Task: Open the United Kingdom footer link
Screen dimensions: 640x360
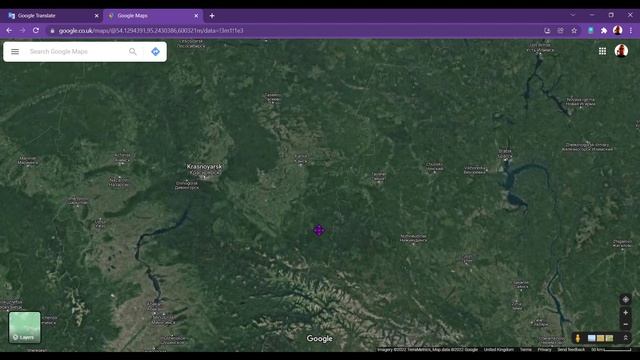Action: (x=498, y=349)
